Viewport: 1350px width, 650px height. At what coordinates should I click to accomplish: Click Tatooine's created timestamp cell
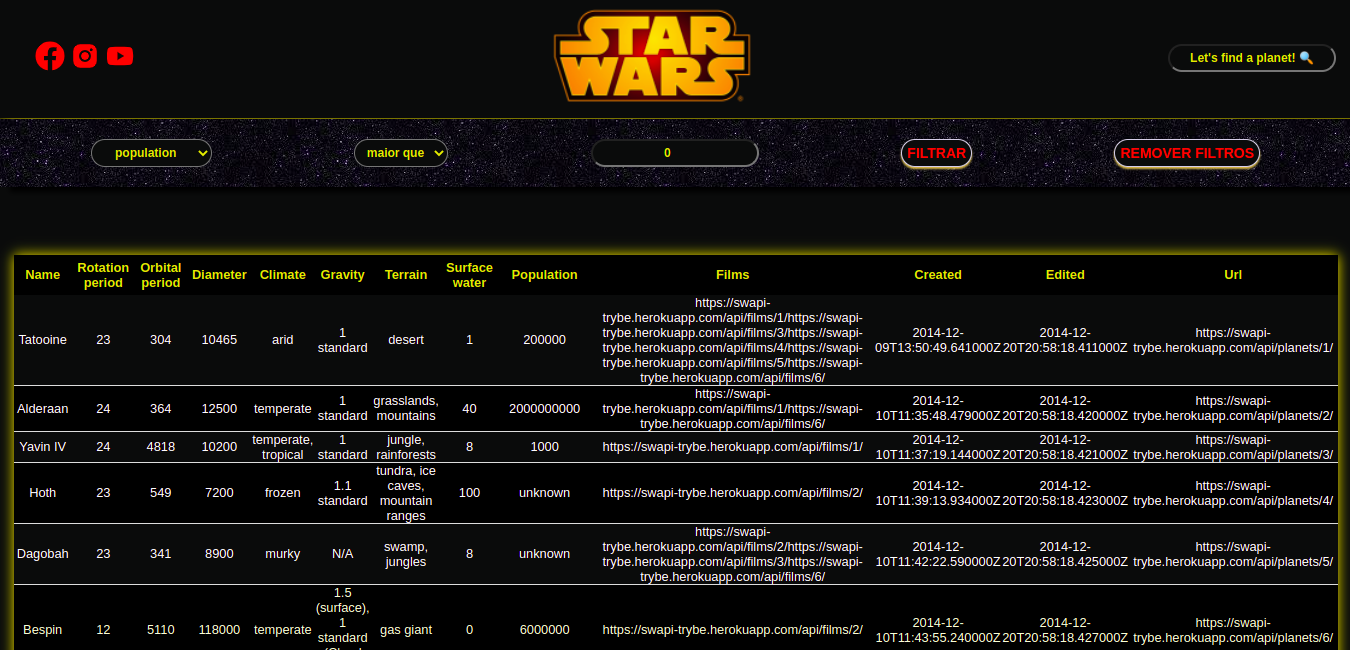(x=938, y=340)
